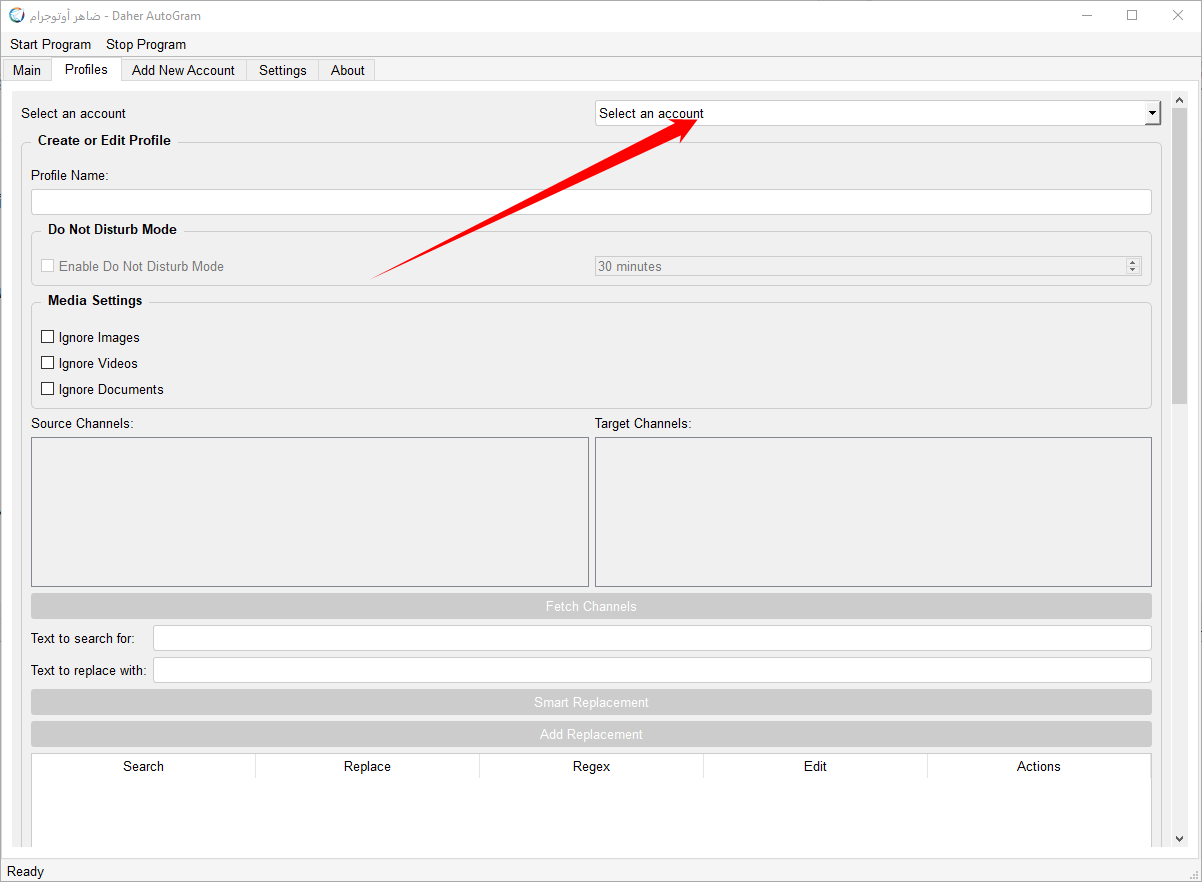The image size is (1202, 882).
Task: Click the Text to replace with field
Action: (x=651, y=670)
